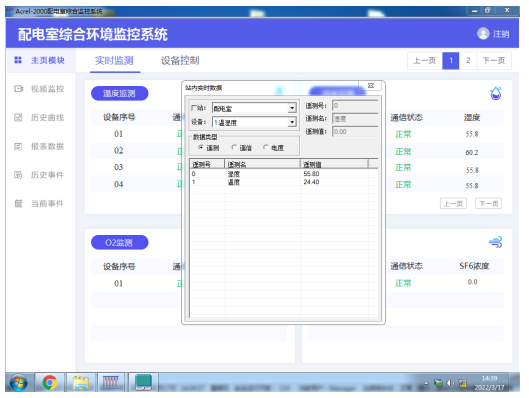
Task: Click the 报表数据 sidebar icon
Action: pyautogui.click(x=18, y=146)
